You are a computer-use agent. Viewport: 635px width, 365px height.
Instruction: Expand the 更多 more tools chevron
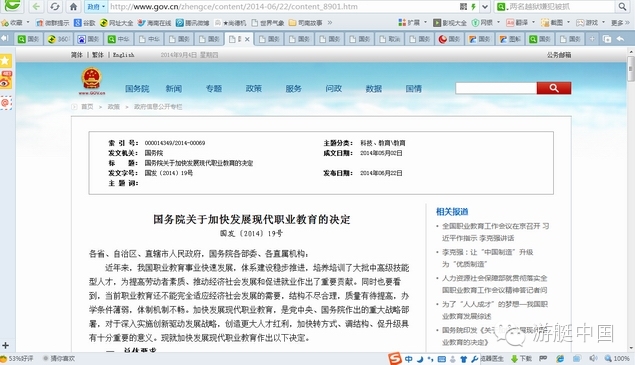tap(620, 23)
